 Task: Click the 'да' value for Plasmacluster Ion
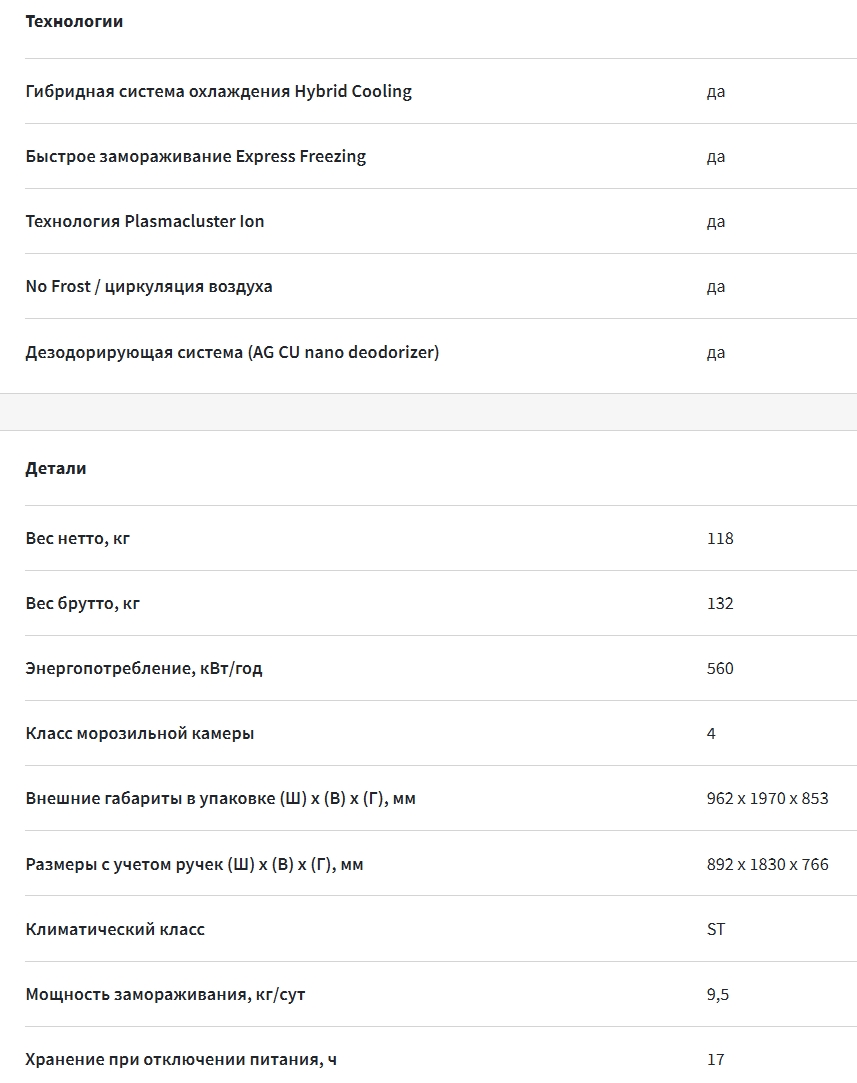tap(715, 222)
